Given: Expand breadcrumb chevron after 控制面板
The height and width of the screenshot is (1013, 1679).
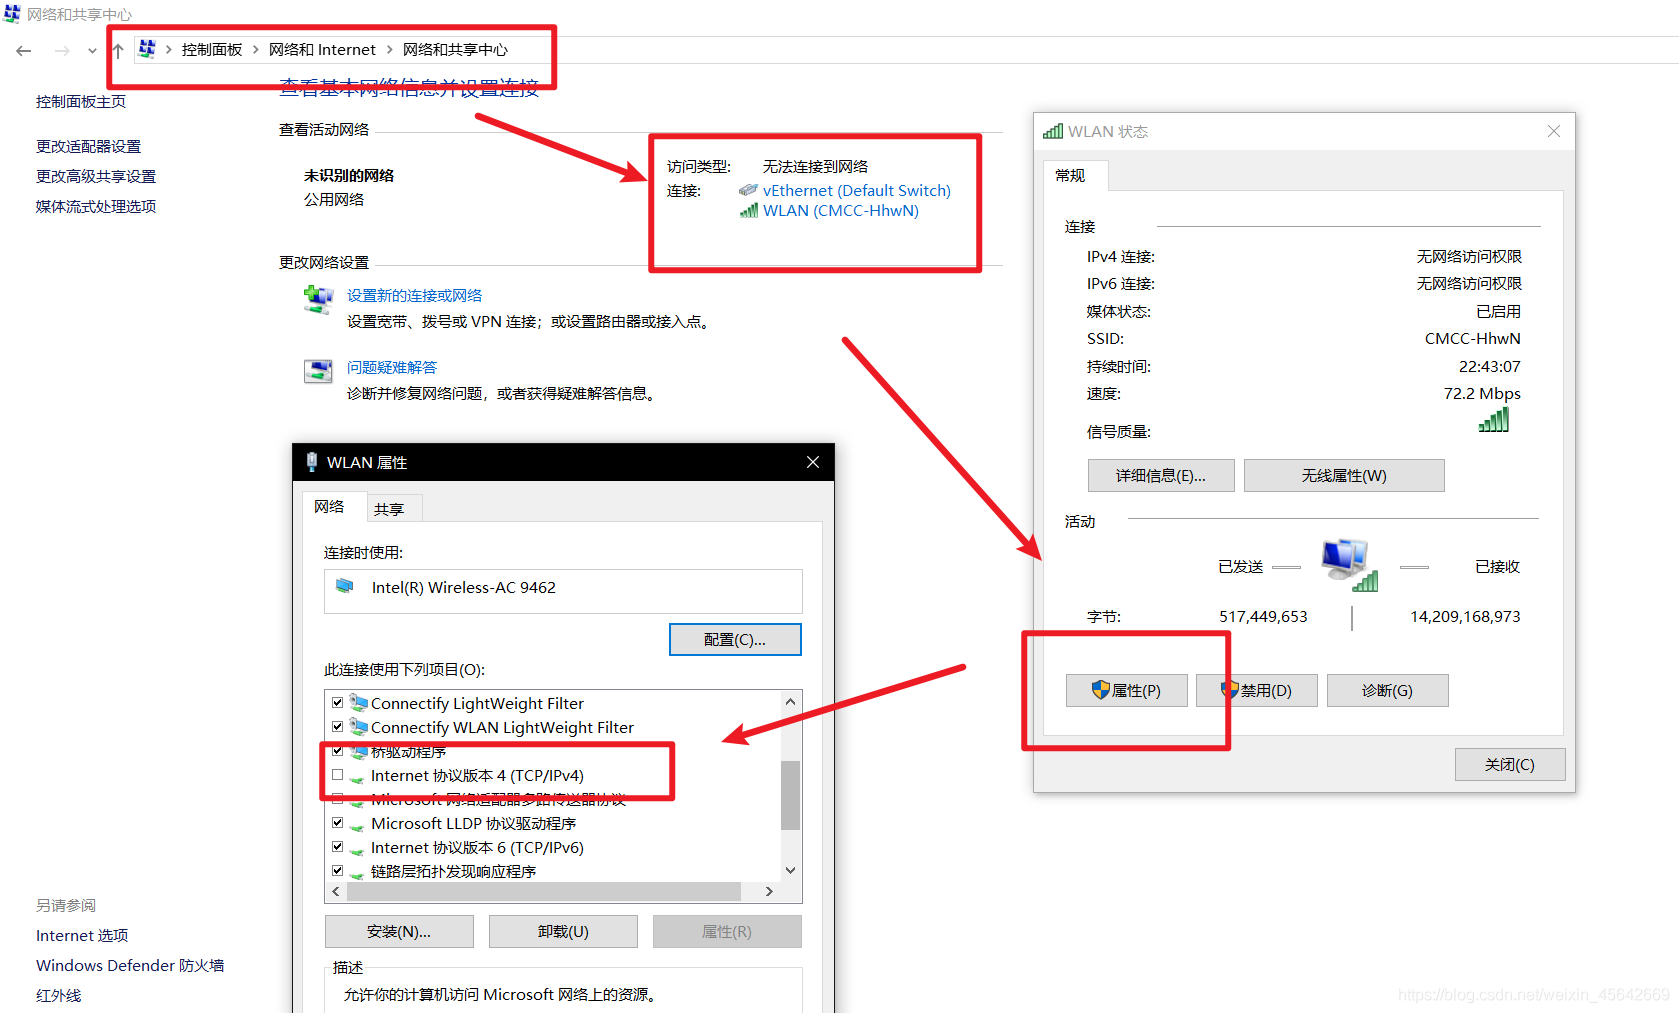Looking at the screenshot, I should [x=256, y=49].
